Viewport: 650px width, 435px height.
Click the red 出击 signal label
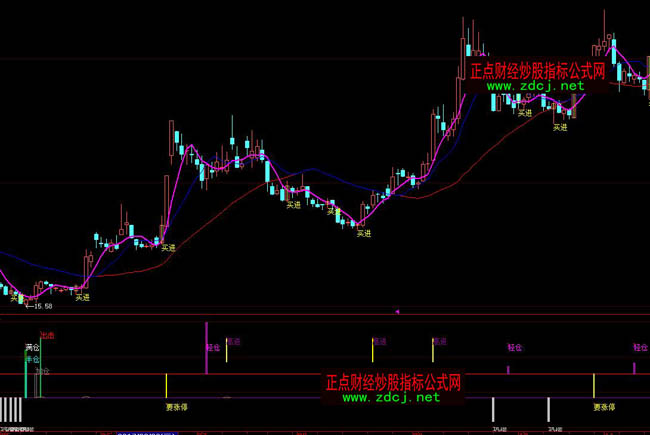pos(47,337)
